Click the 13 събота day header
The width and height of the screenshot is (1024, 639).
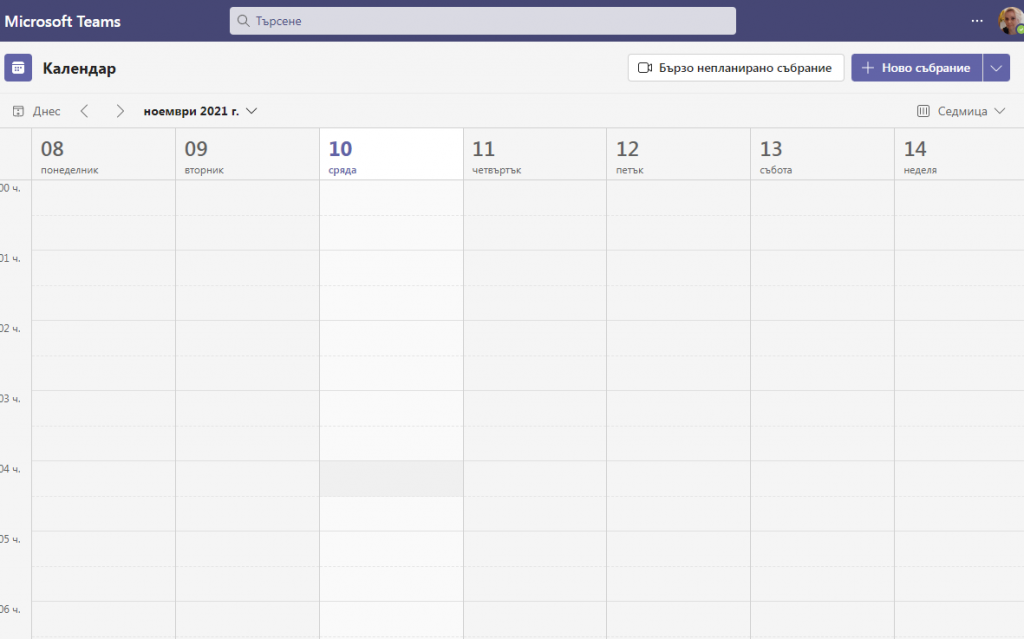pyautogui.click(x=822, y=155)
